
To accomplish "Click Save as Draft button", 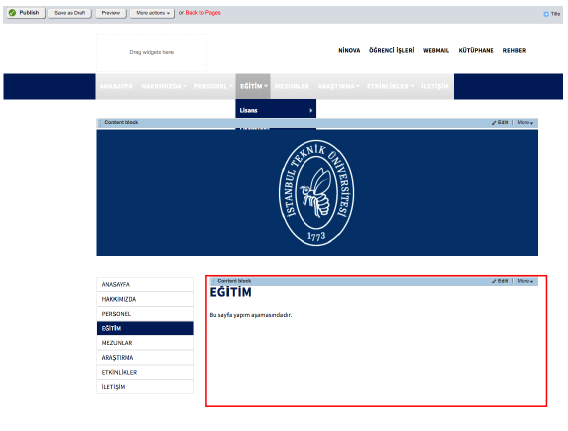I will (x=70, y=13).
